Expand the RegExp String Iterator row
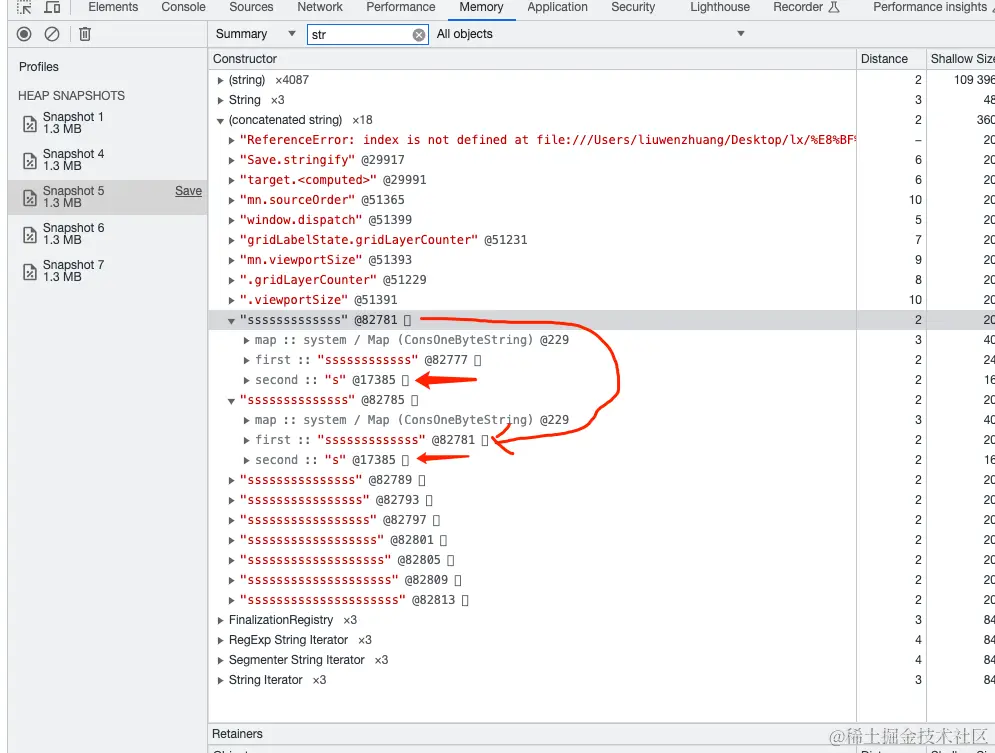This screenshot has width=995, height=753. click(x=220, y=640)
